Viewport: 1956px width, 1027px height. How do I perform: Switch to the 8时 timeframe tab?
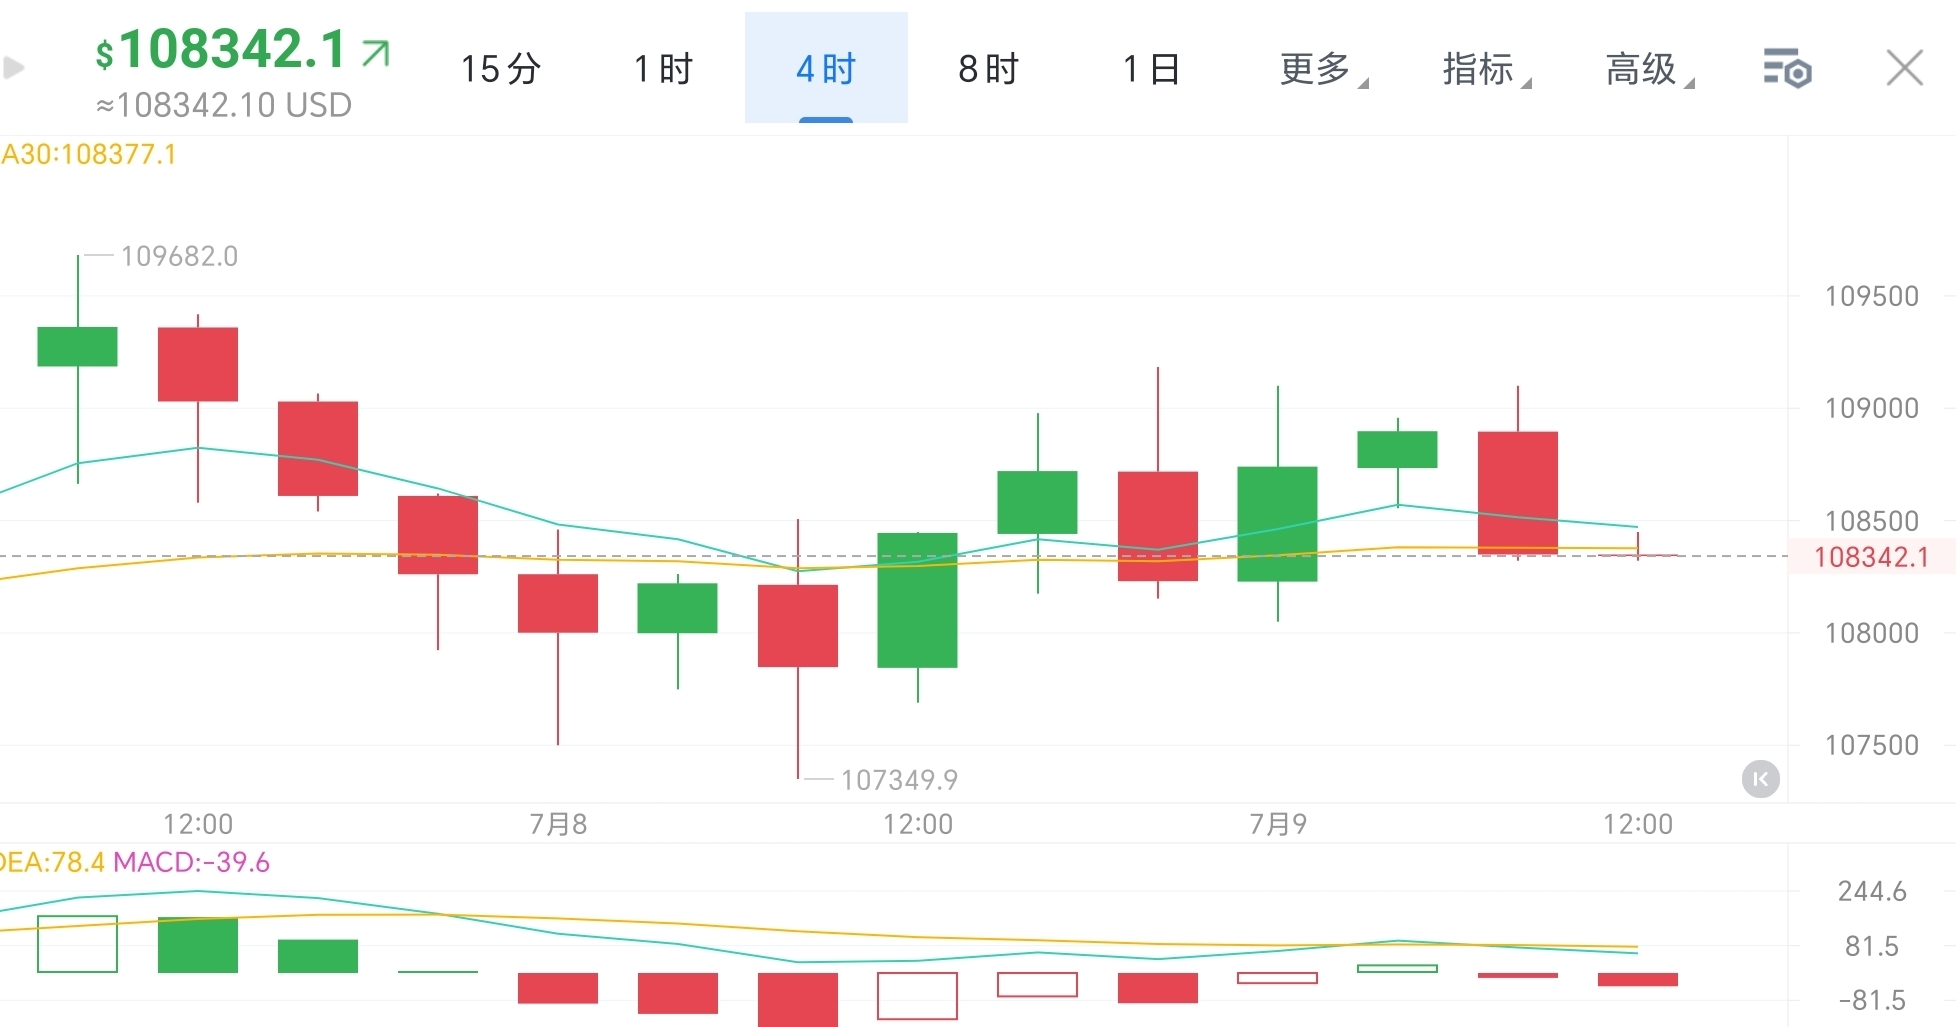[987, 68]
